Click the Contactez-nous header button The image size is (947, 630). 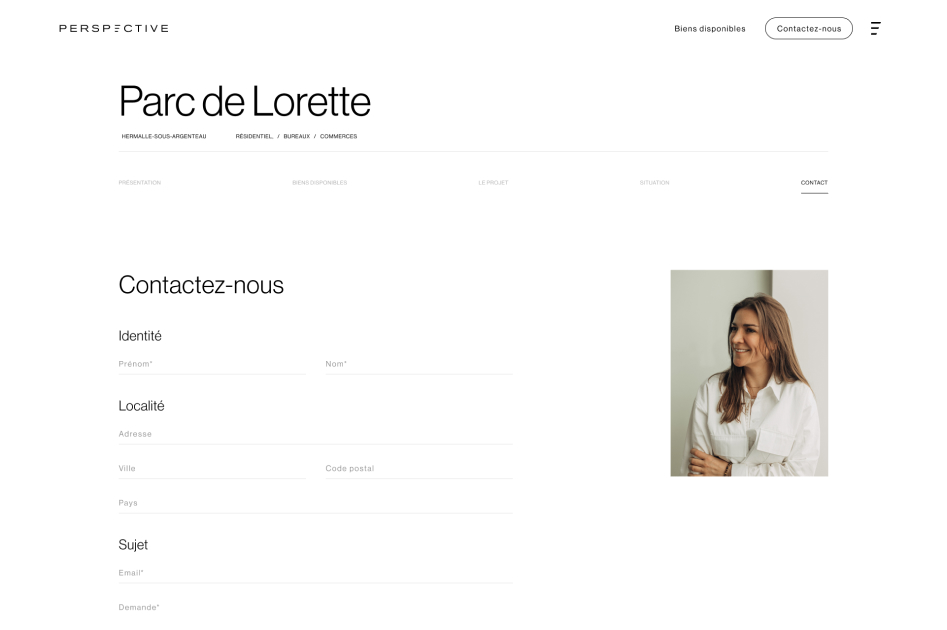coord(809,28)
